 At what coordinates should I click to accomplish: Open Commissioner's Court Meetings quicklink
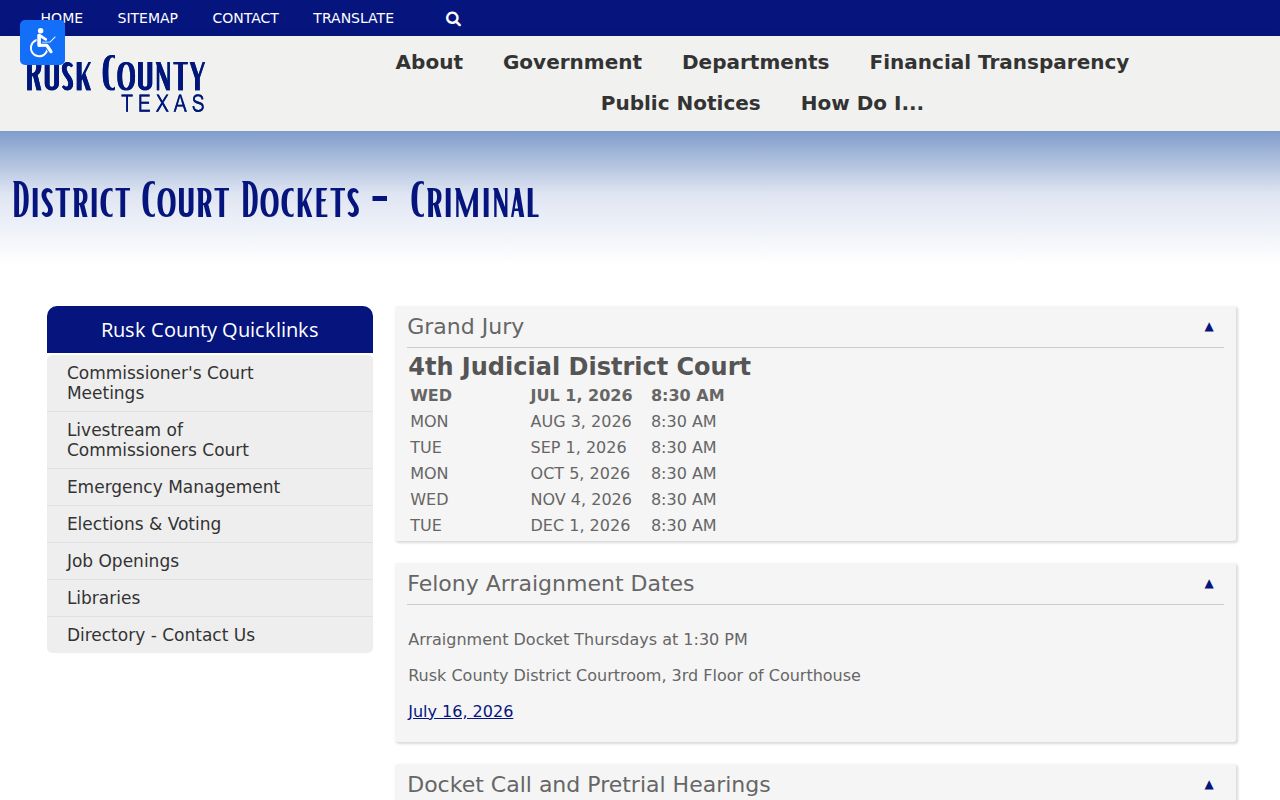(x=210, y=383)
